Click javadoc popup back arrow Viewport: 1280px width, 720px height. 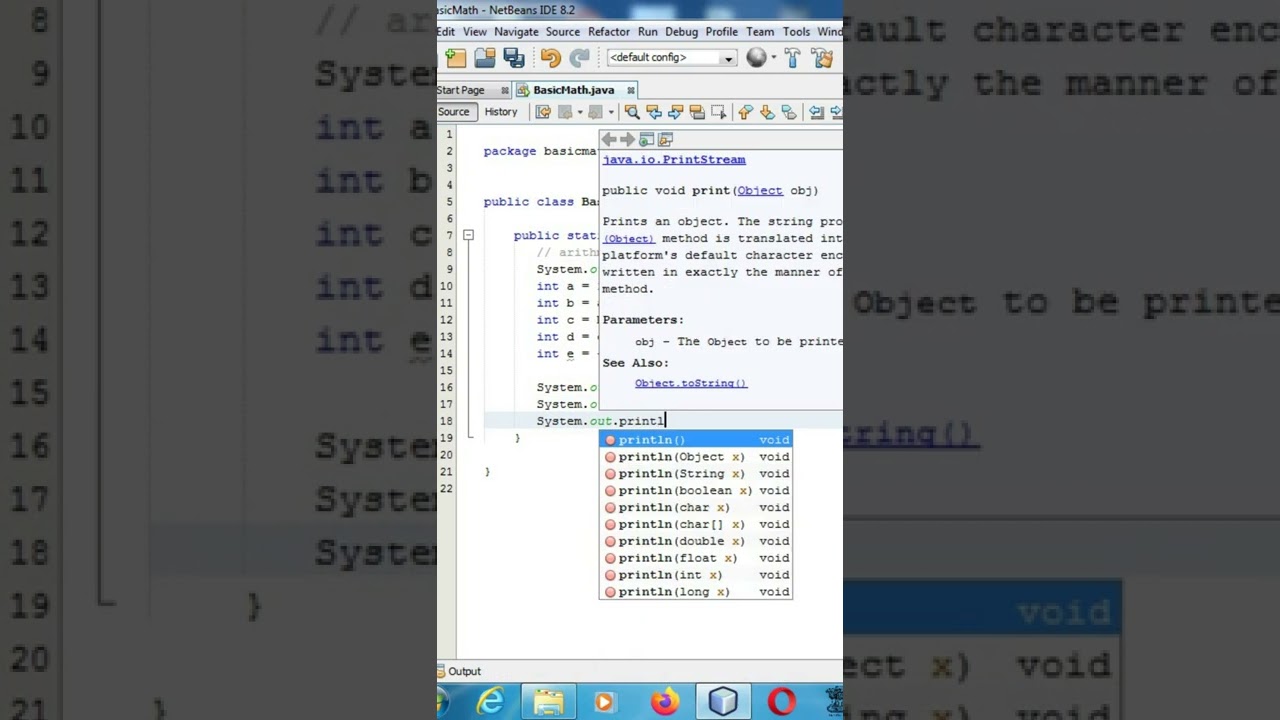(x=609, y=140)
